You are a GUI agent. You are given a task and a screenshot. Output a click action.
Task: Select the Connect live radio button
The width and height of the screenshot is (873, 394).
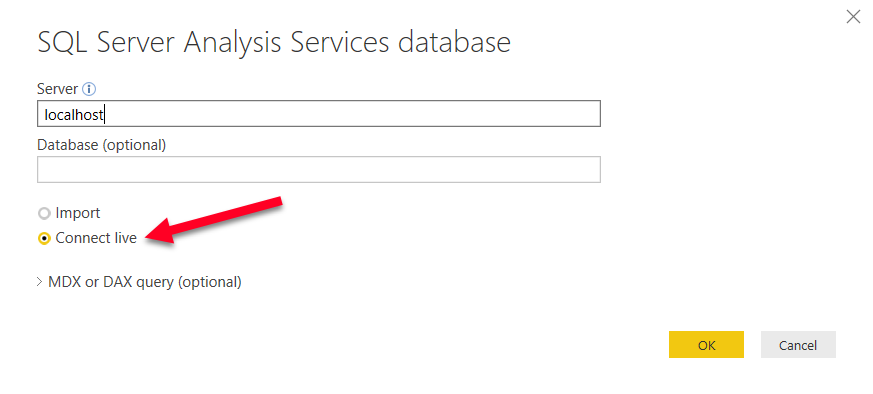tap(44, 239)
